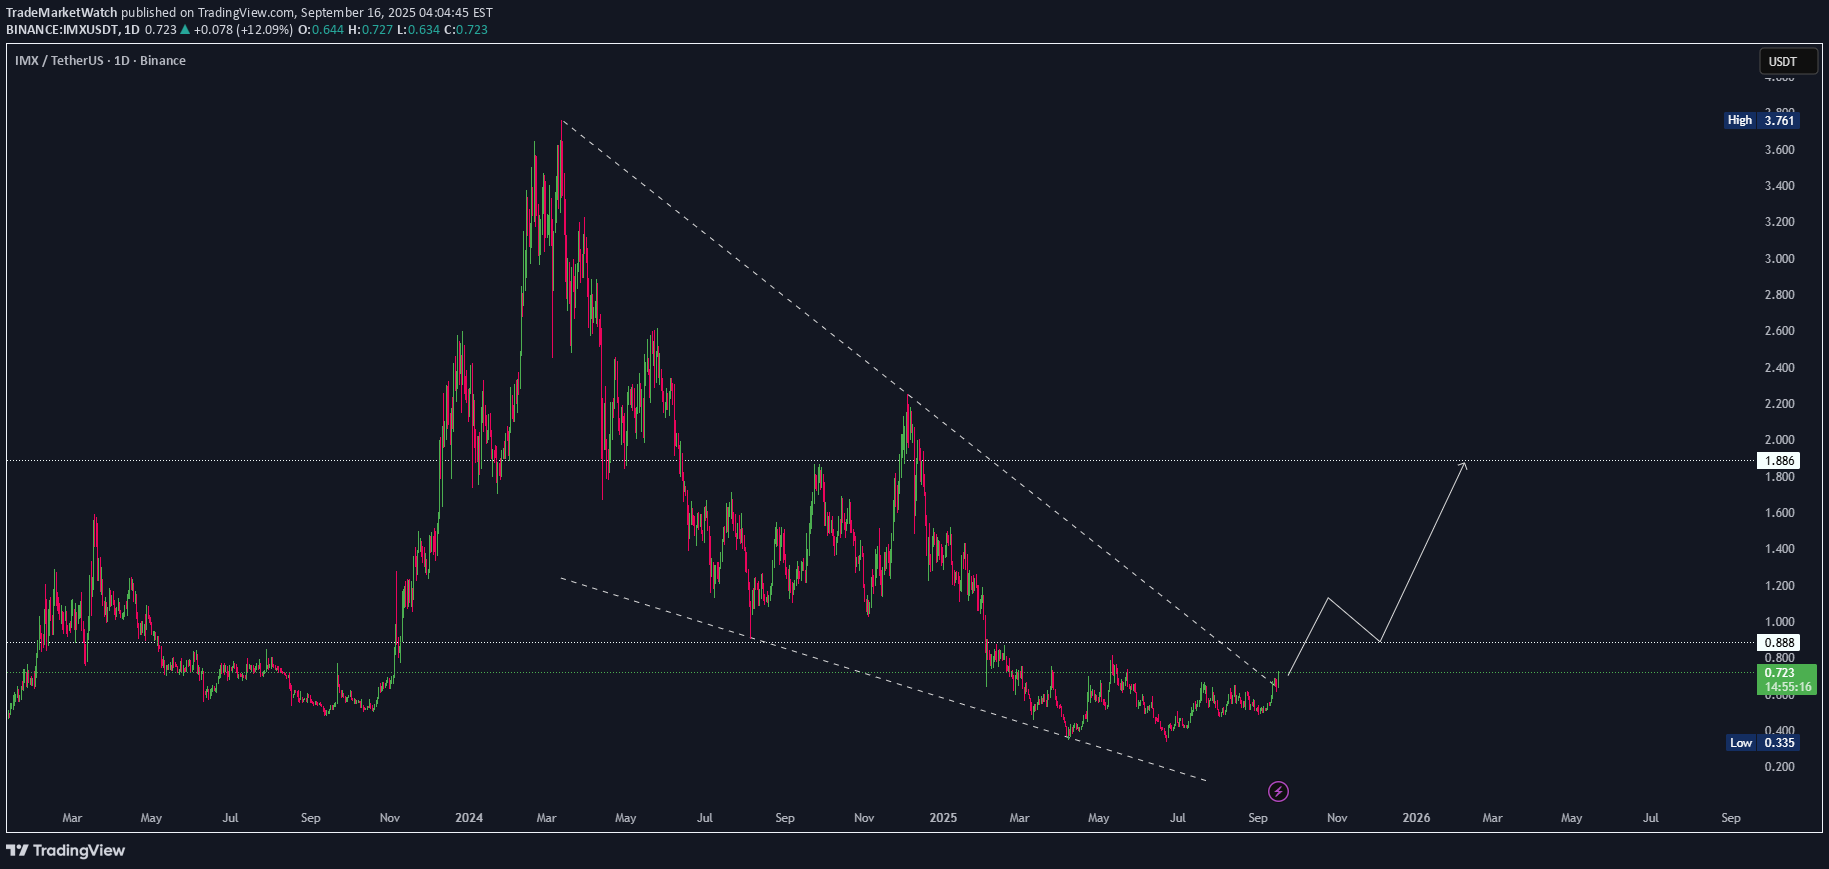Select the High 3.761 price label
Screen dimensions: 1829x869
pos(1762,120)
